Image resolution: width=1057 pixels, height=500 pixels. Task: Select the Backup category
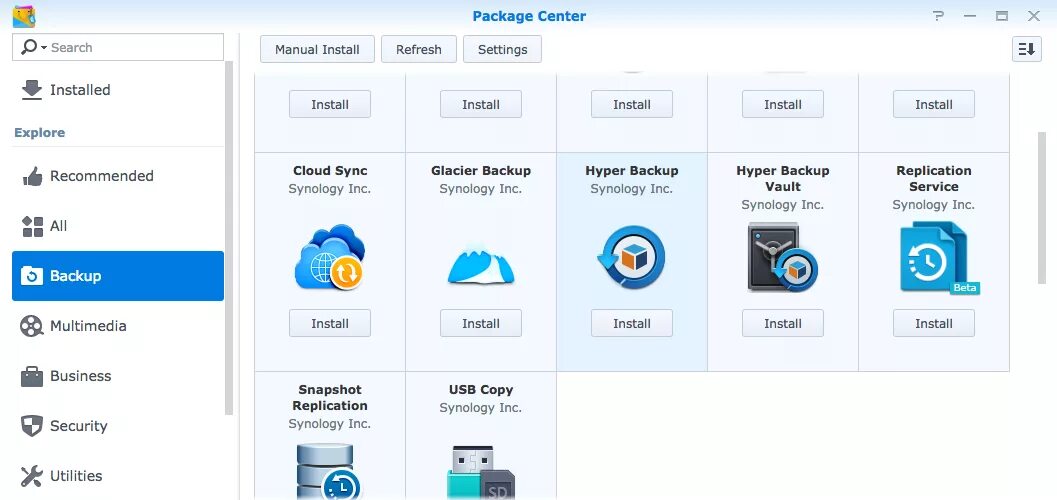pyautogui.click(x=118, y=276)
